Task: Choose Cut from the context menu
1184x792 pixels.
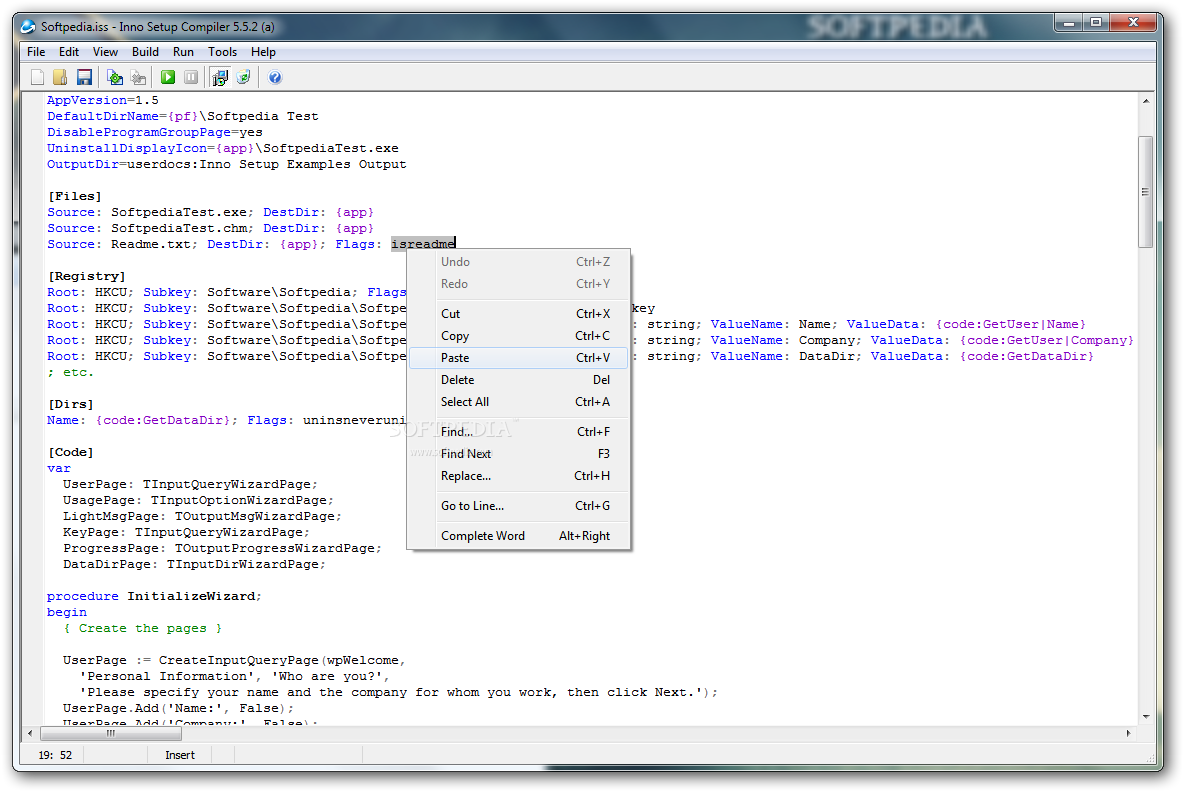Action: click(x=518, y=313)
